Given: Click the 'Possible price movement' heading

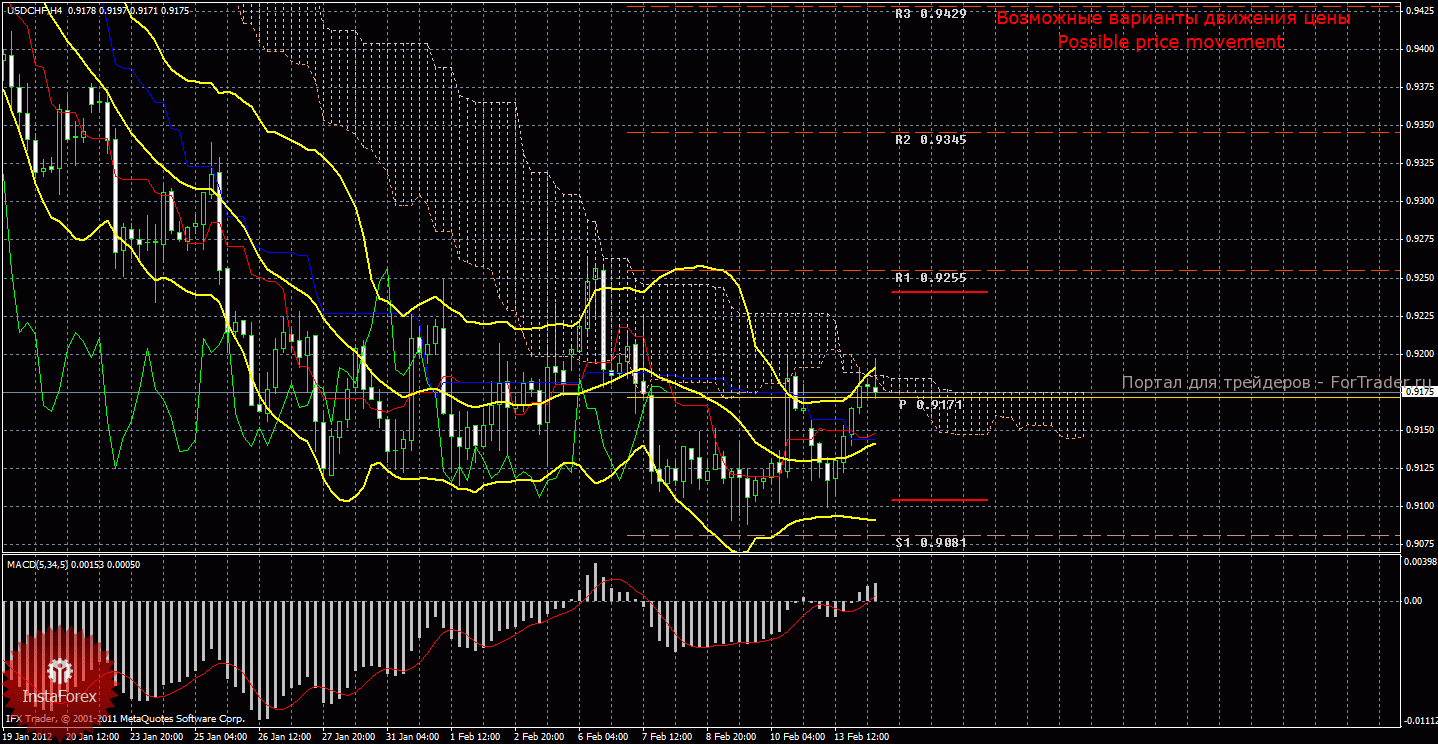Looking at the screenshot, I should [x=1170, y=42].
